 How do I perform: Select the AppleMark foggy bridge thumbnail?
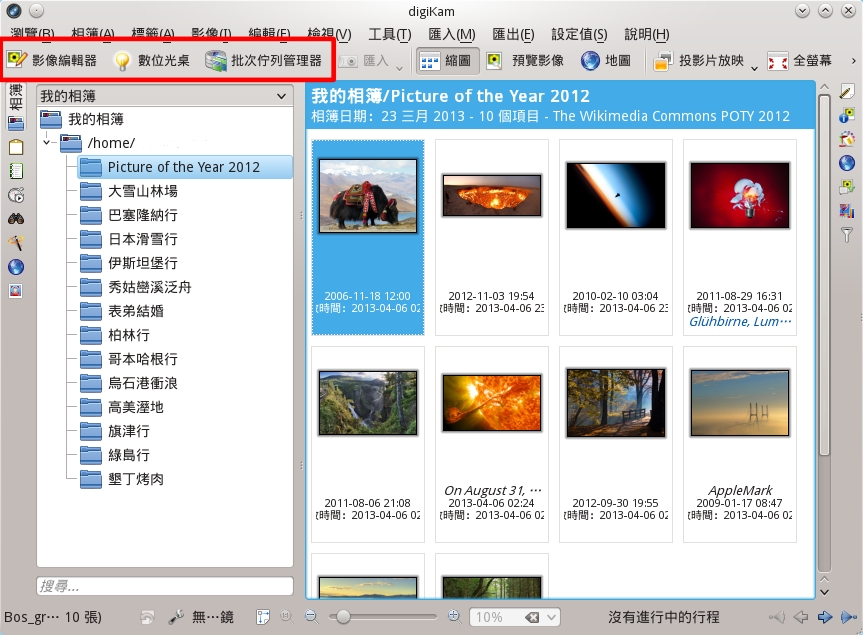point(740,403)
